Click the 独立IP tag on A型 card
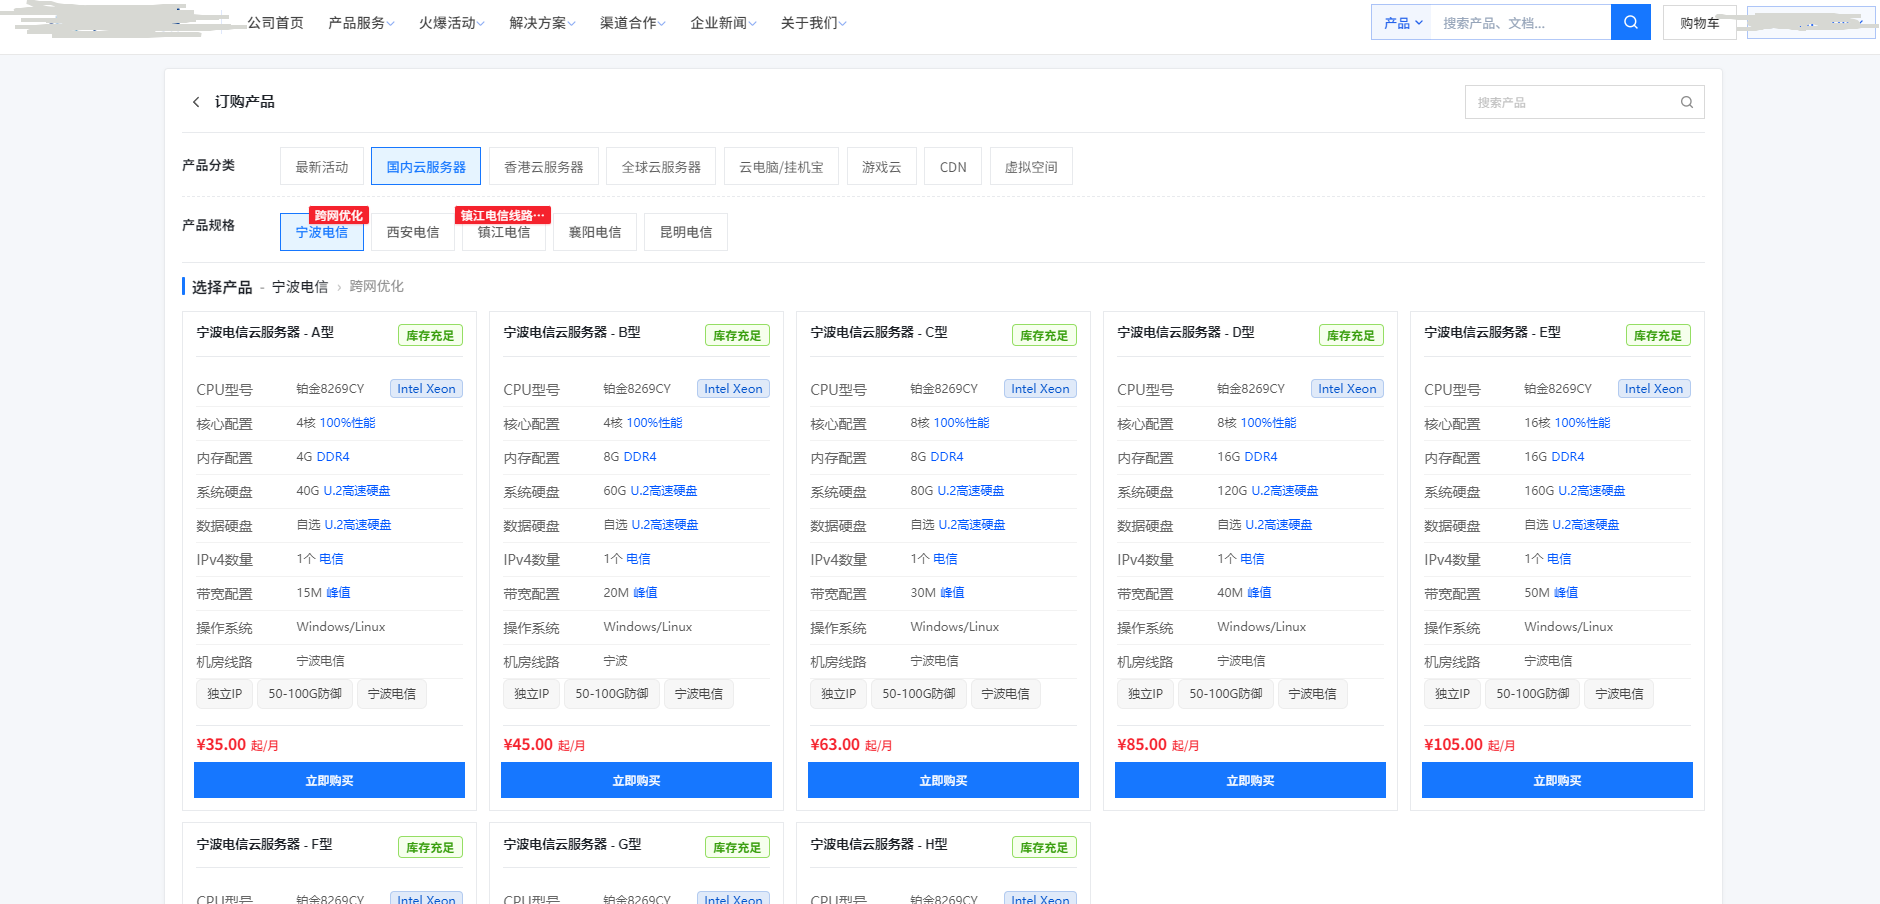 click(x=225, y=694)
